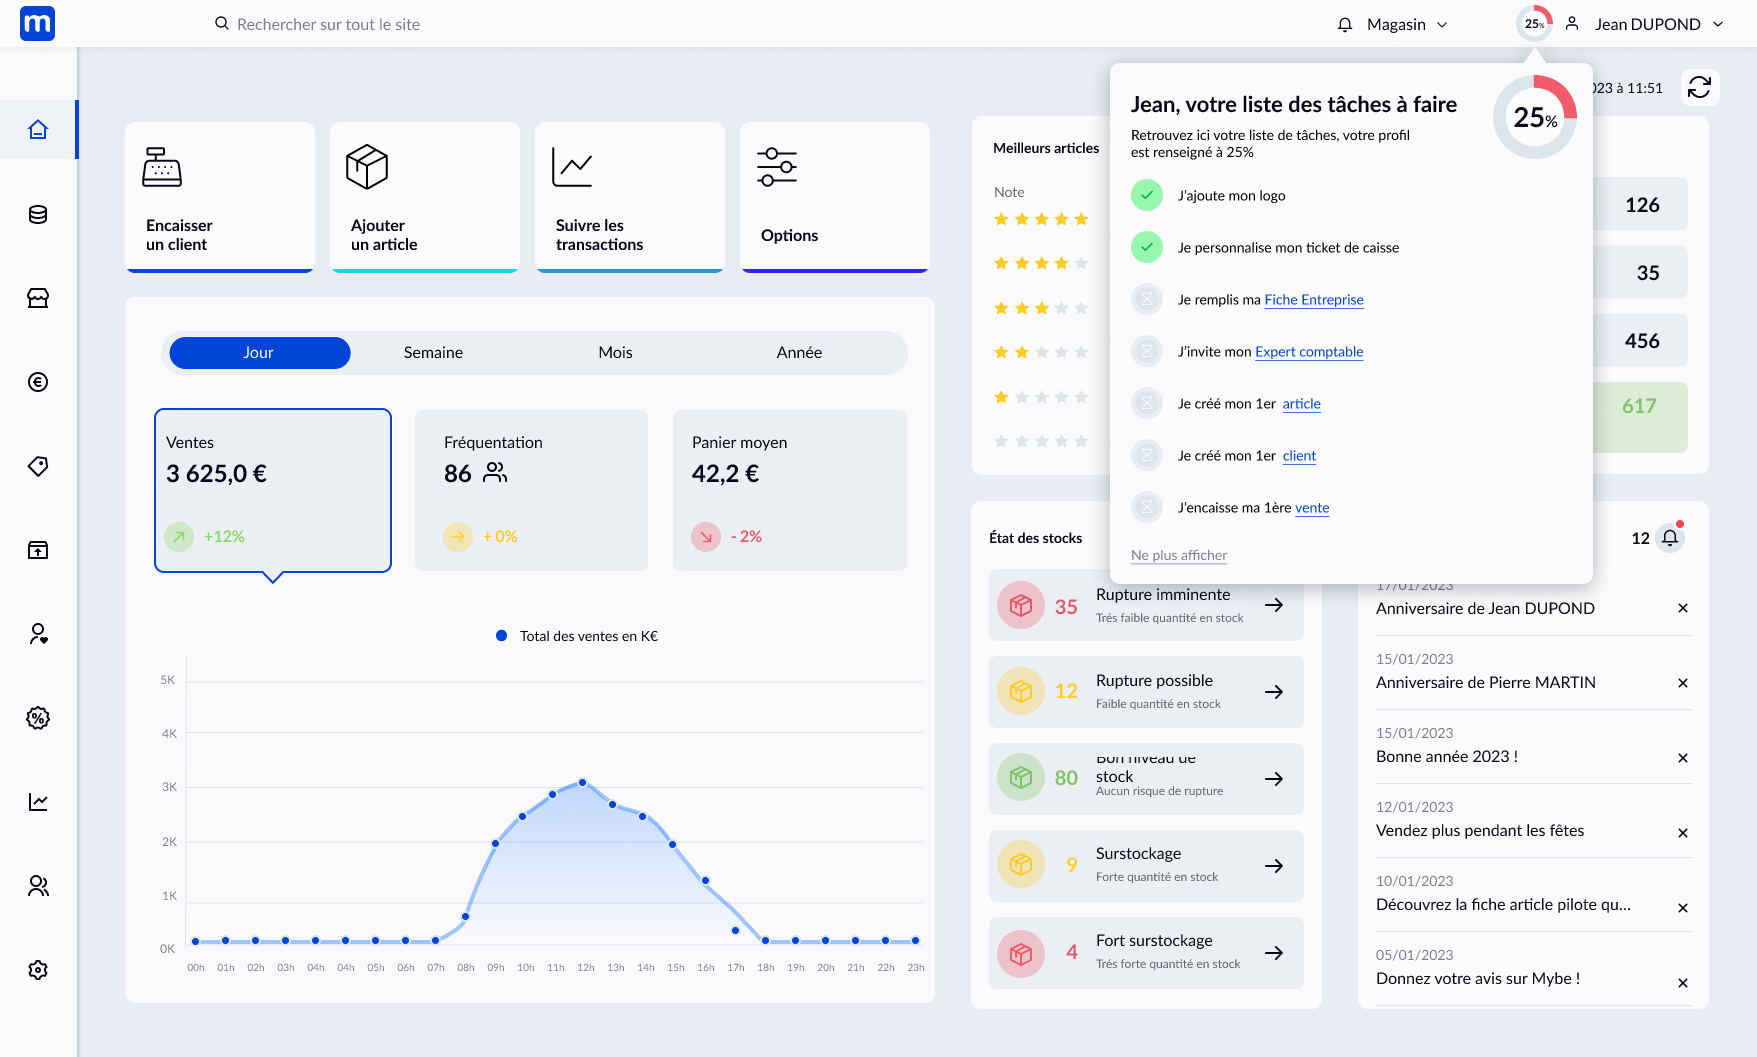Expand the Magasin dropdown
1757x1057 pixels.
[1408, 24]
